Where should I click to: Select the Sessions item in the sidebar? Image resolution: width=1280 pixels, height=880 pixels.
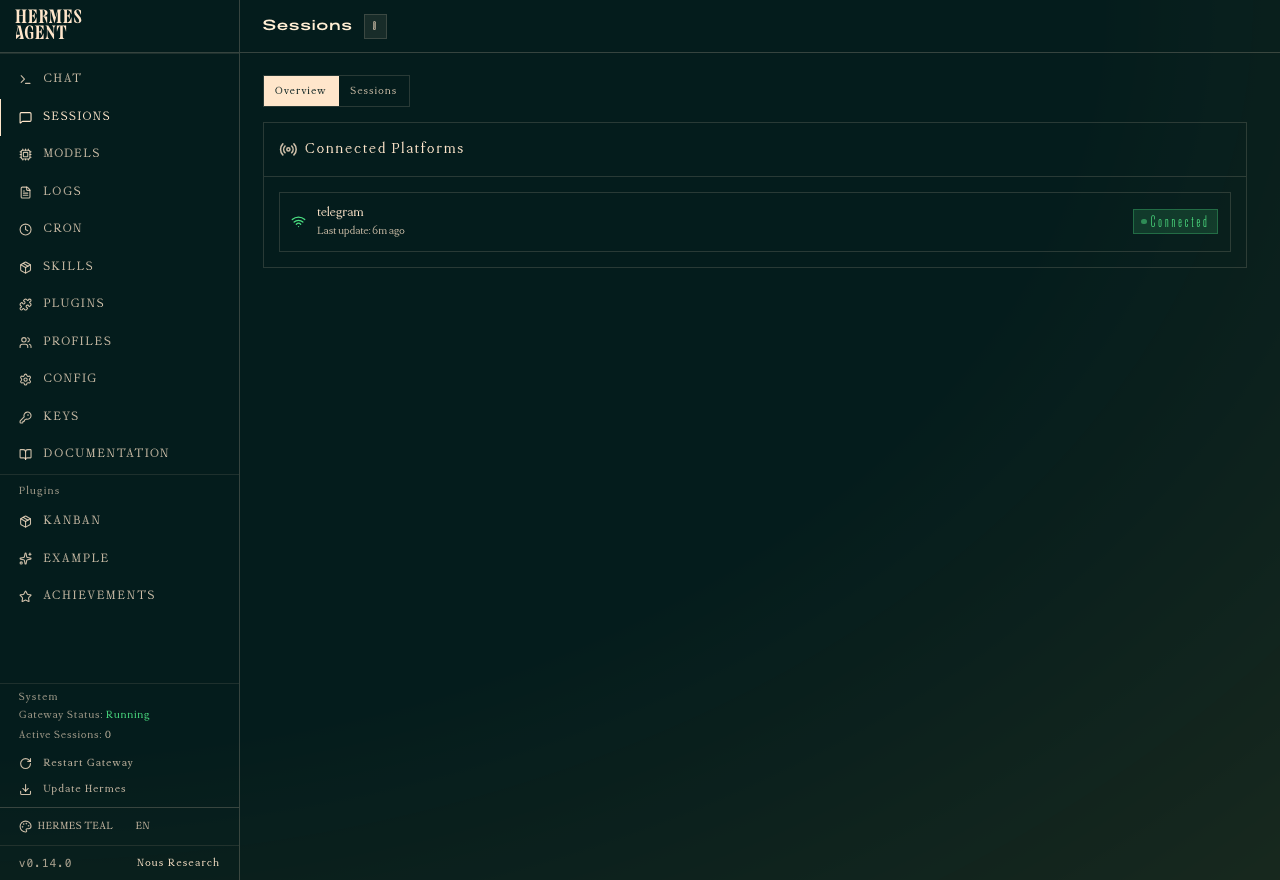click(120, 117)
